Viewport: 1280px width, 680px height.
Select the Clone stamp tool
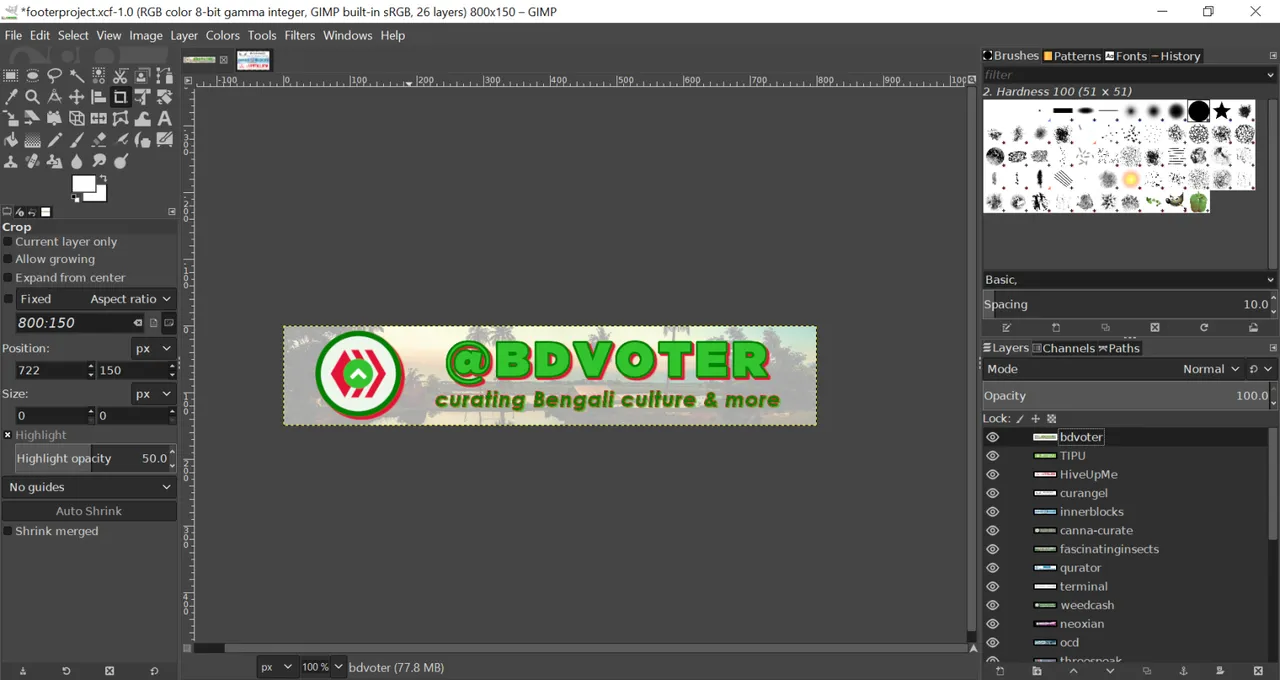click(x=10, y=162)
